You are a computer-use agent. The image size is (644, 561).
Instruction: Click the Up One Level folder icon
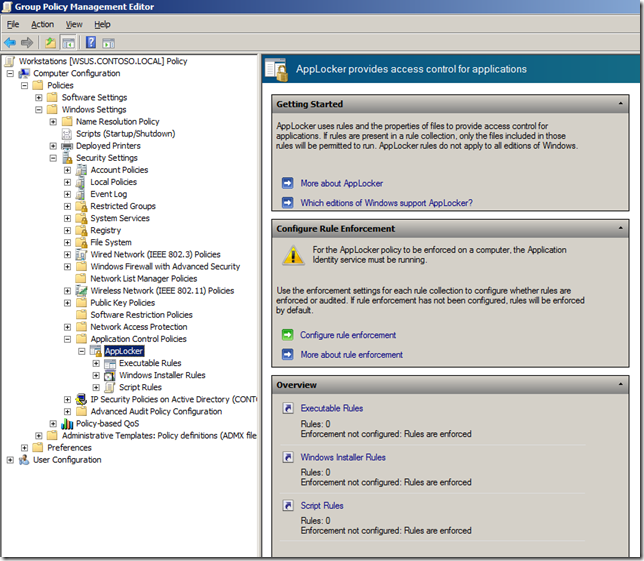click(50, 42)
